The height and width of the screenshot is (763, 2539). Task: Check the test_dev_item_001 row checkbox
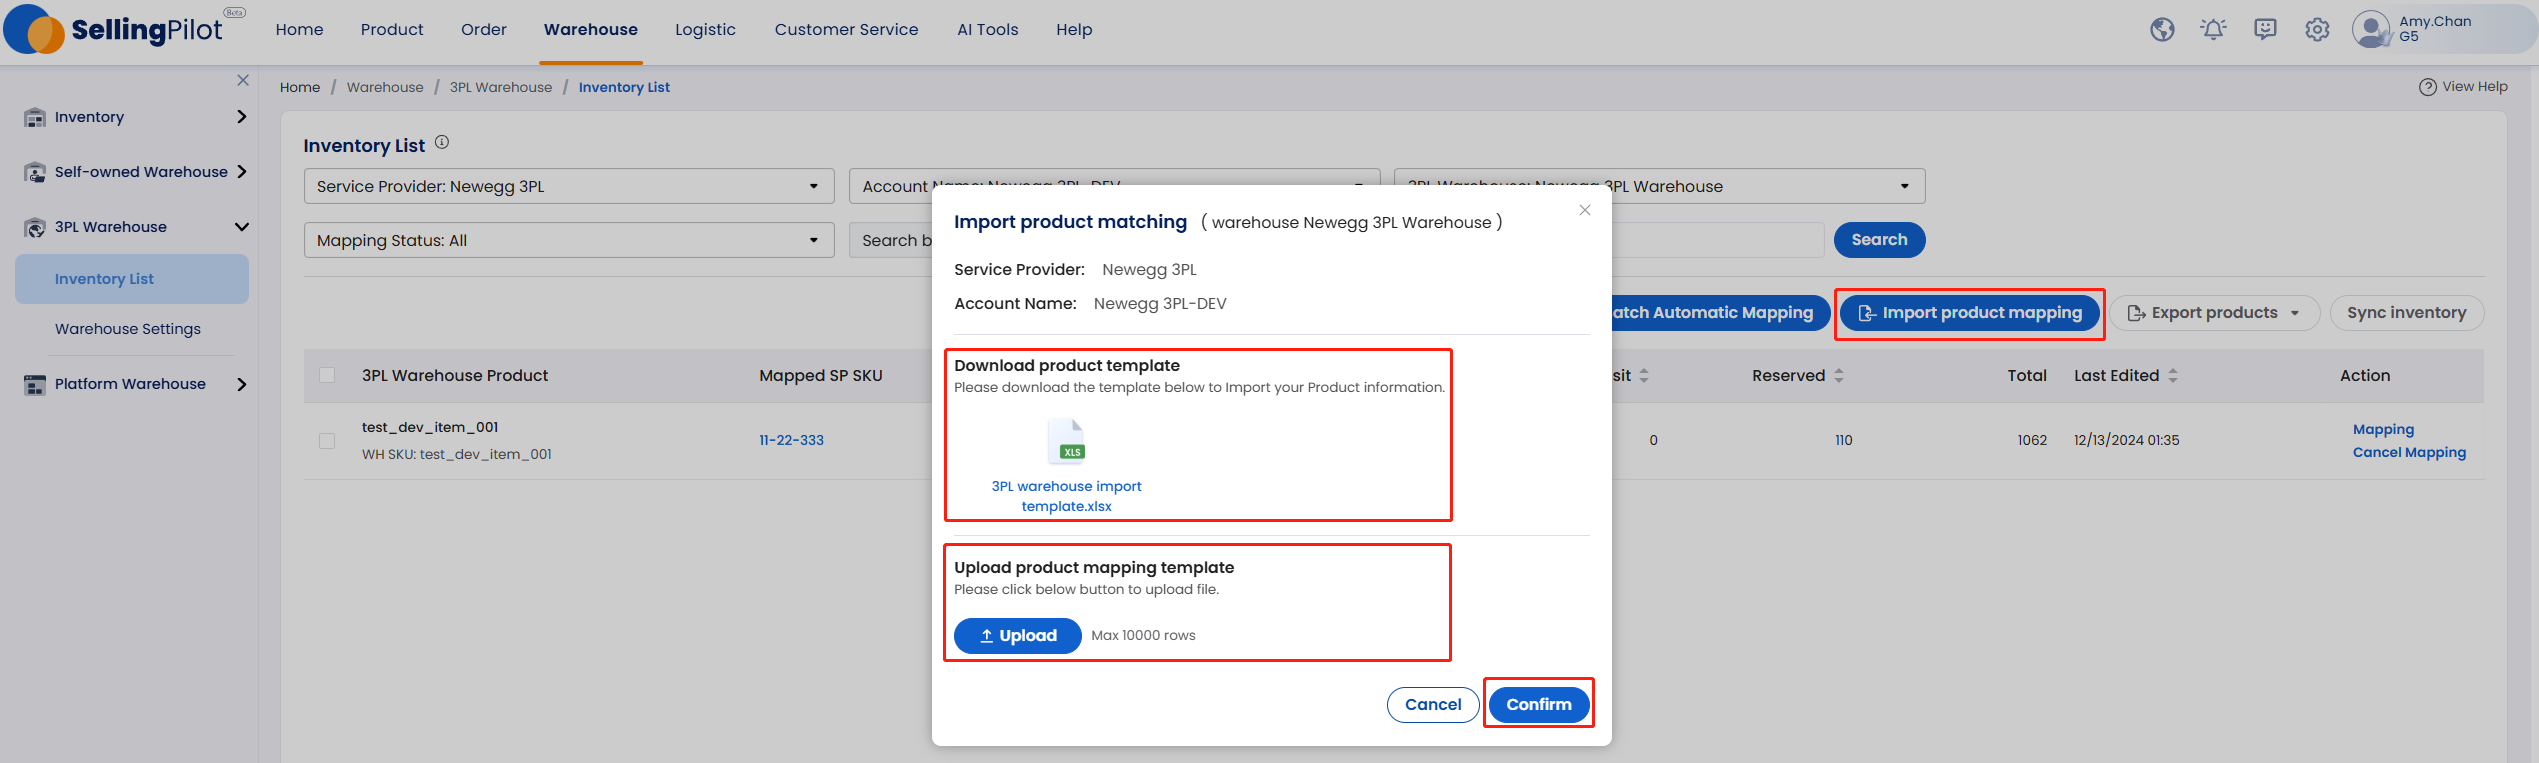pyautogui.click(x=327, y=441)
